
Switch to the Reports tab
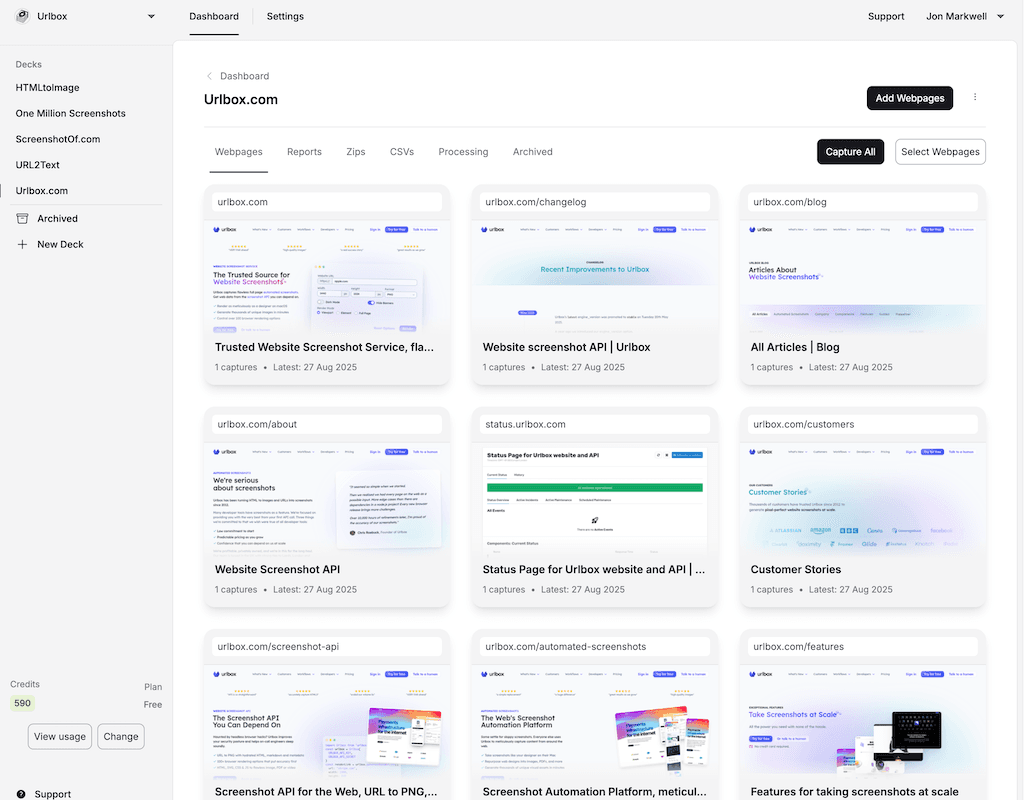coord(304,152)
